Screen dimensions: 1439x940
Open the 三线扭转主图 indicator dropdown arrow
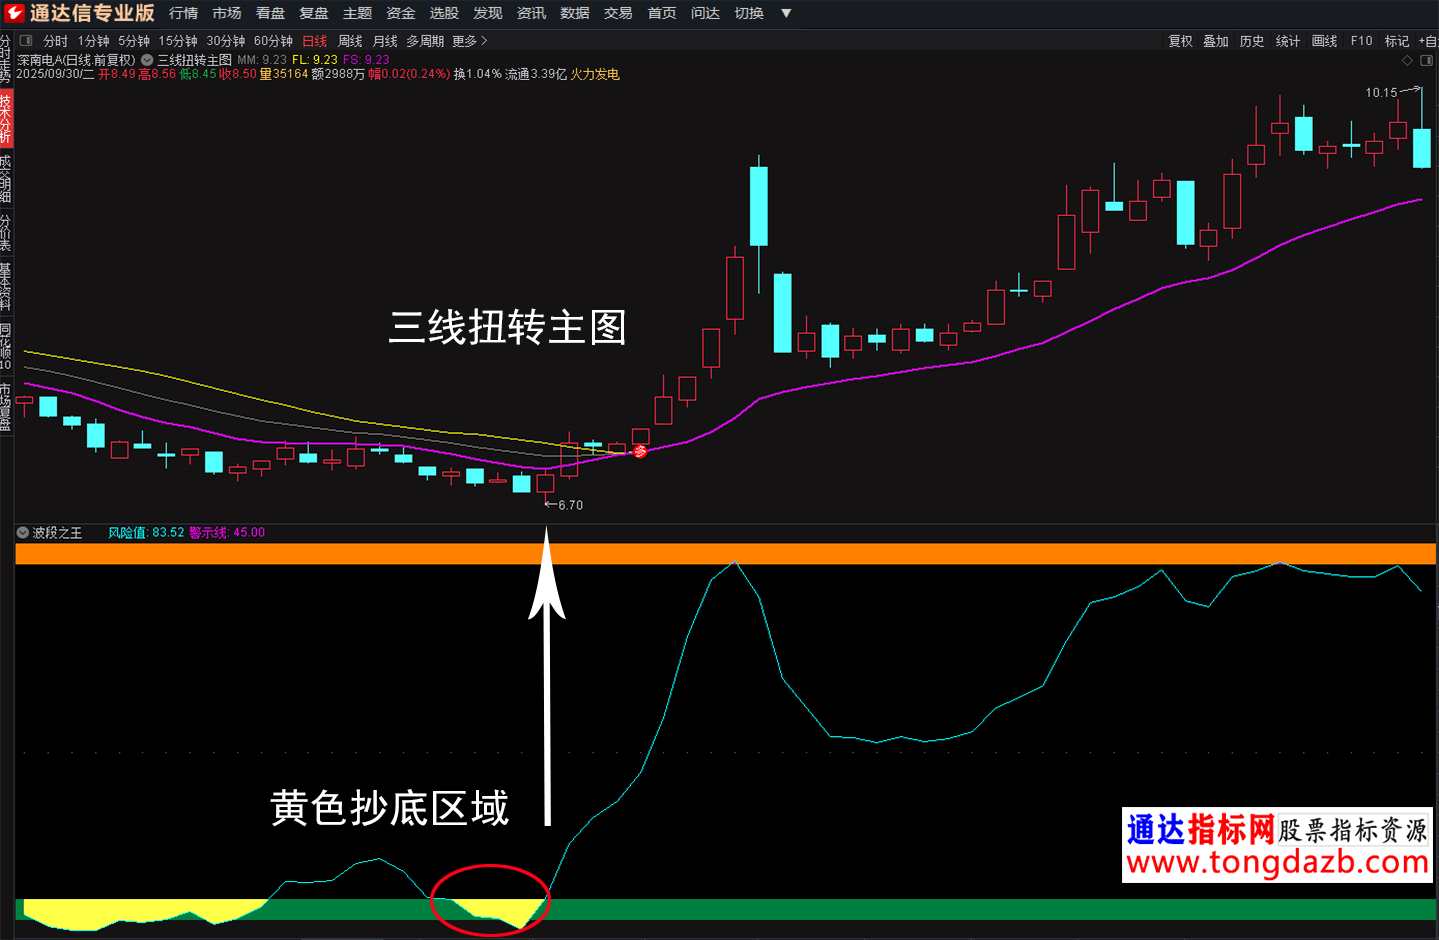[x=147, y=60]
